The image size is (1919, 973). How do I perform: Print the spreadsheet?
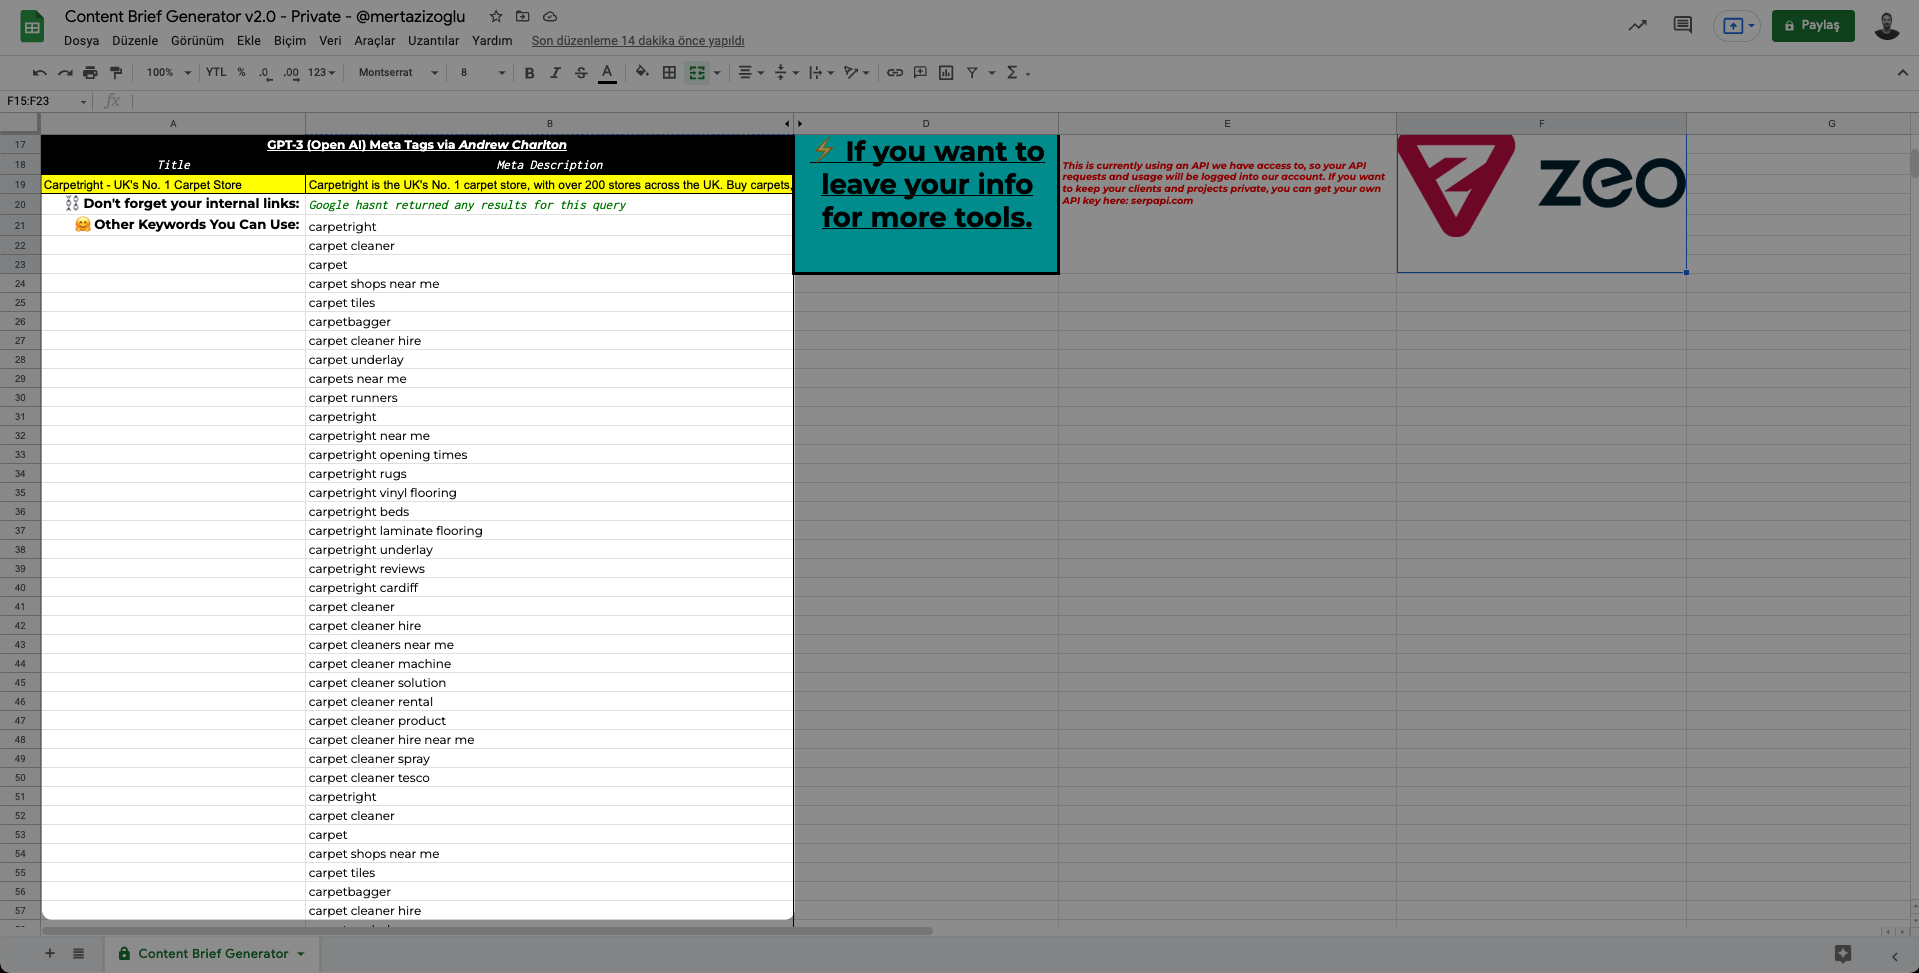pyautogui.click(x=91, y=73)
